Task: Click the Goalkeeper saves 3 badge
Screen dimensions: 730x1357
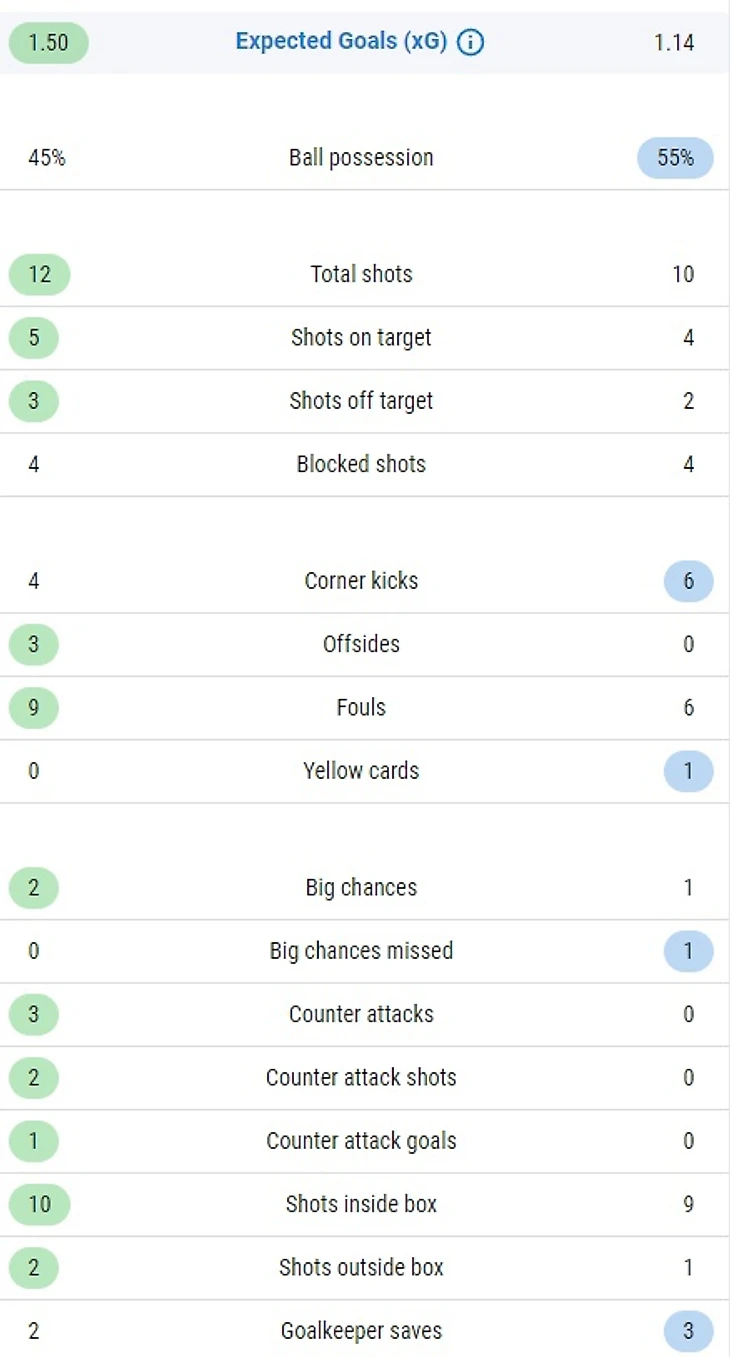Action: pos(688,1331)
